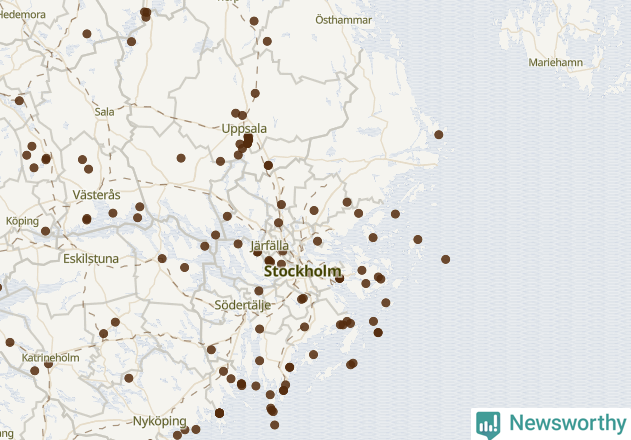Screen dimensions: 631x440
Task: Click the Köping map label
Action: tap(22, 221)
